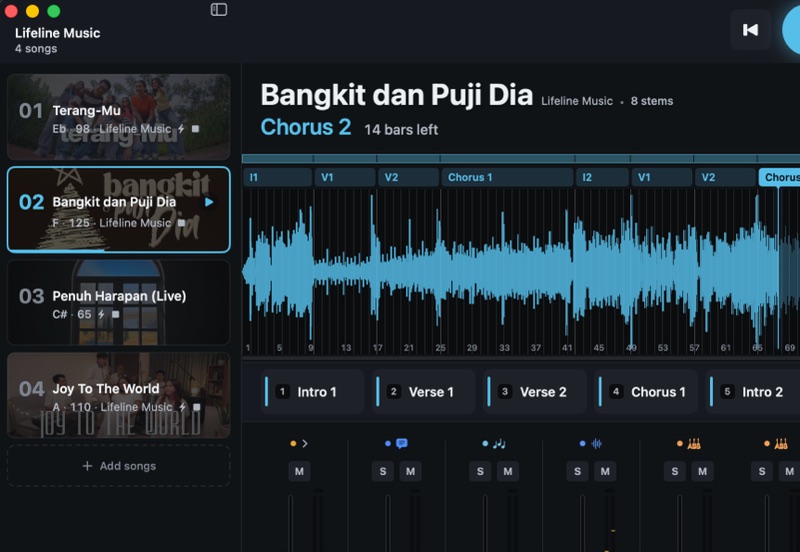This screenshot has height=552, width=800.
Task: Jump to the first V1 section marker
Action: (345, 178)
